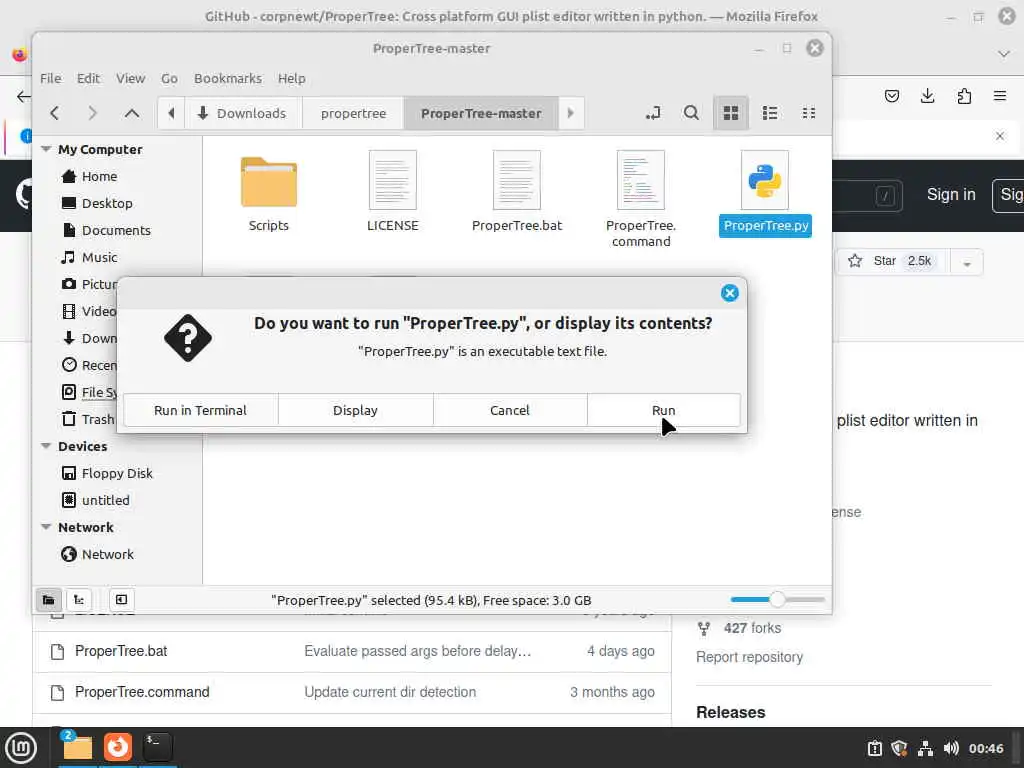Open Firefox extensions menu
This screenshot has width=1024, height=768.
[964, 97]
